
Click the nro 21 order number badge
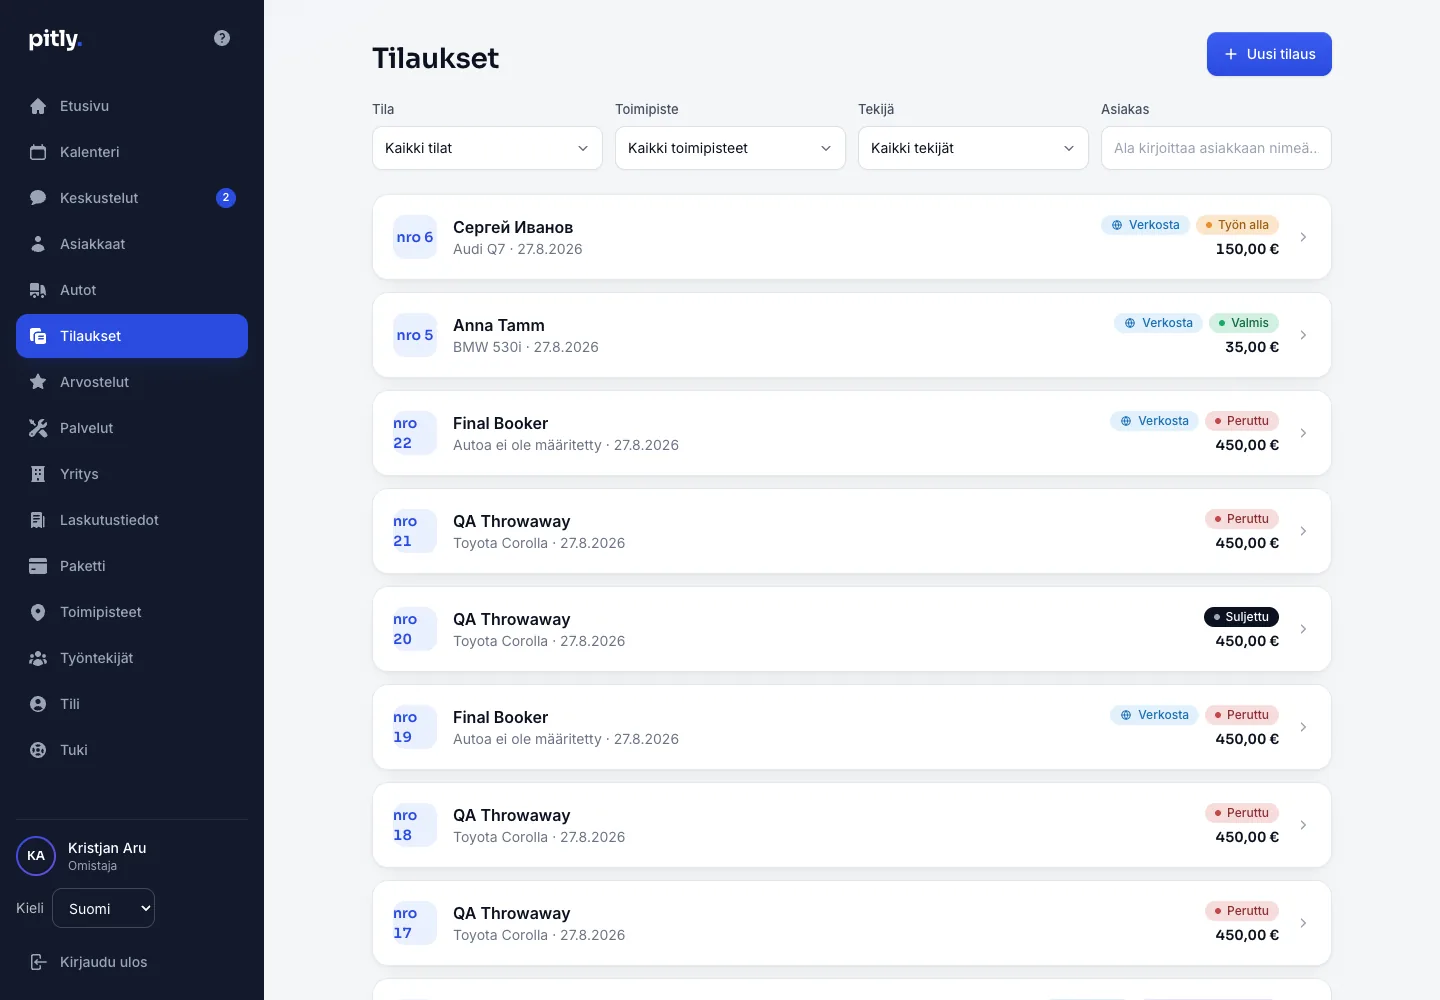(415, 531)
